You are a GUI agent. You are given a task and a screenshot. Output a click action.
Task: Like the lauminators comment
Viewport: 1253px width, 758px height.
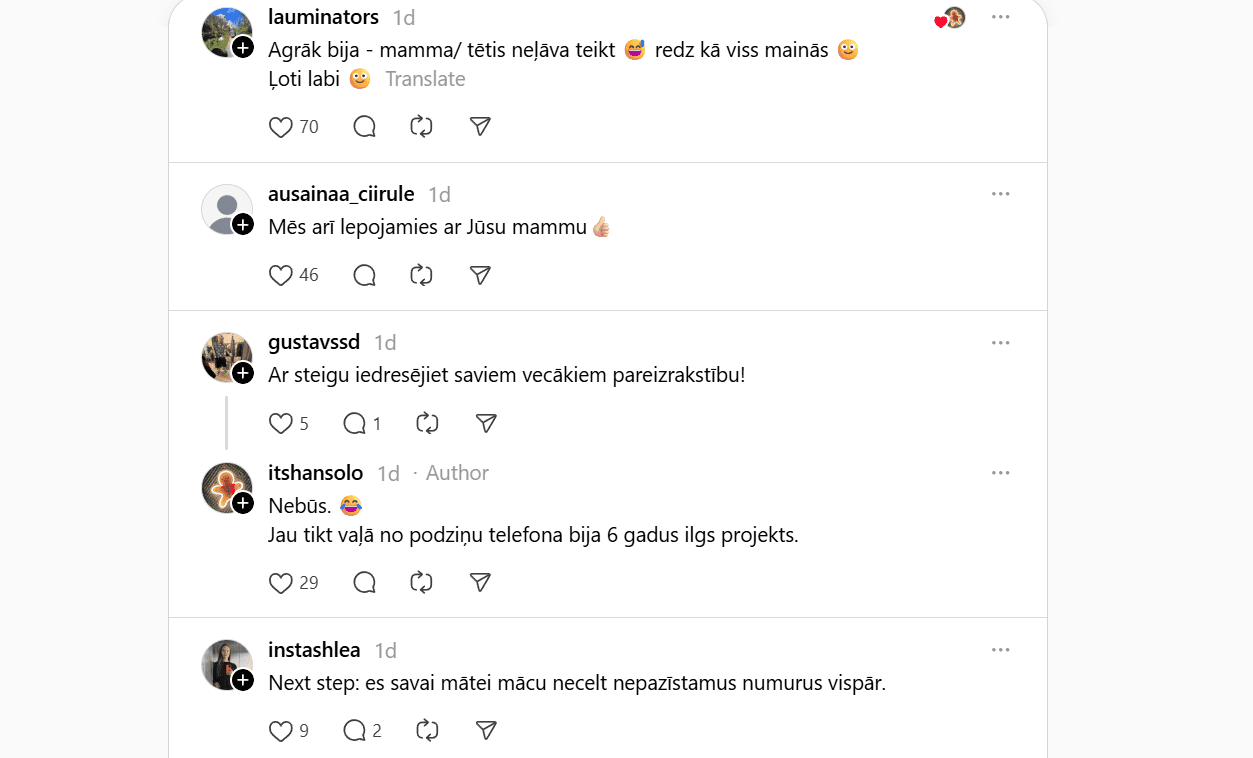pyautogui.click(x=281, y=127)
